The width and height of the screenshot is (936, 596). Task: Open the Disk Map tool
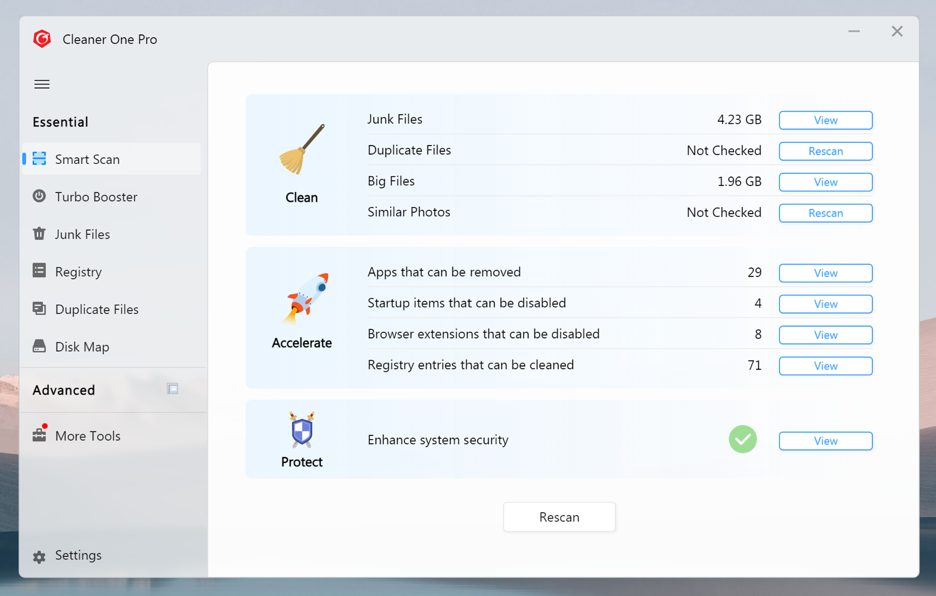[x=82, y=347]
